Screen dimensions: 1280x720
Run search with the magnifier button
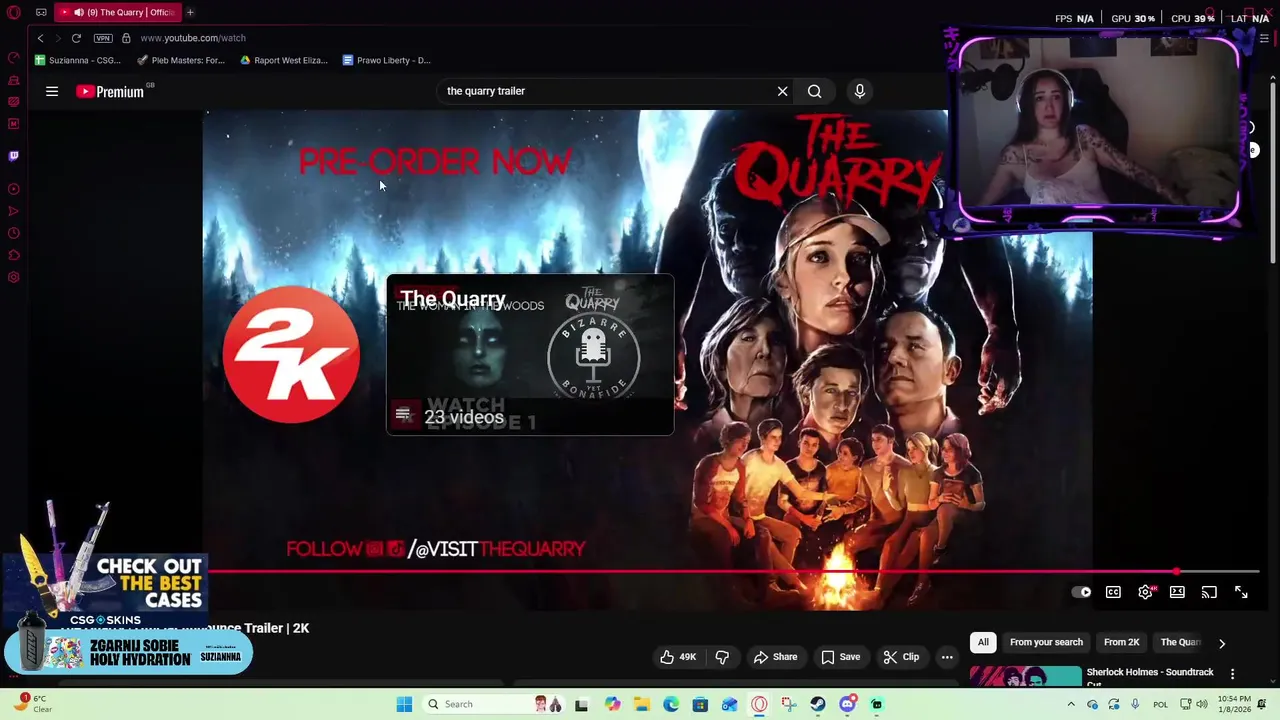click(x=815, y=91)
